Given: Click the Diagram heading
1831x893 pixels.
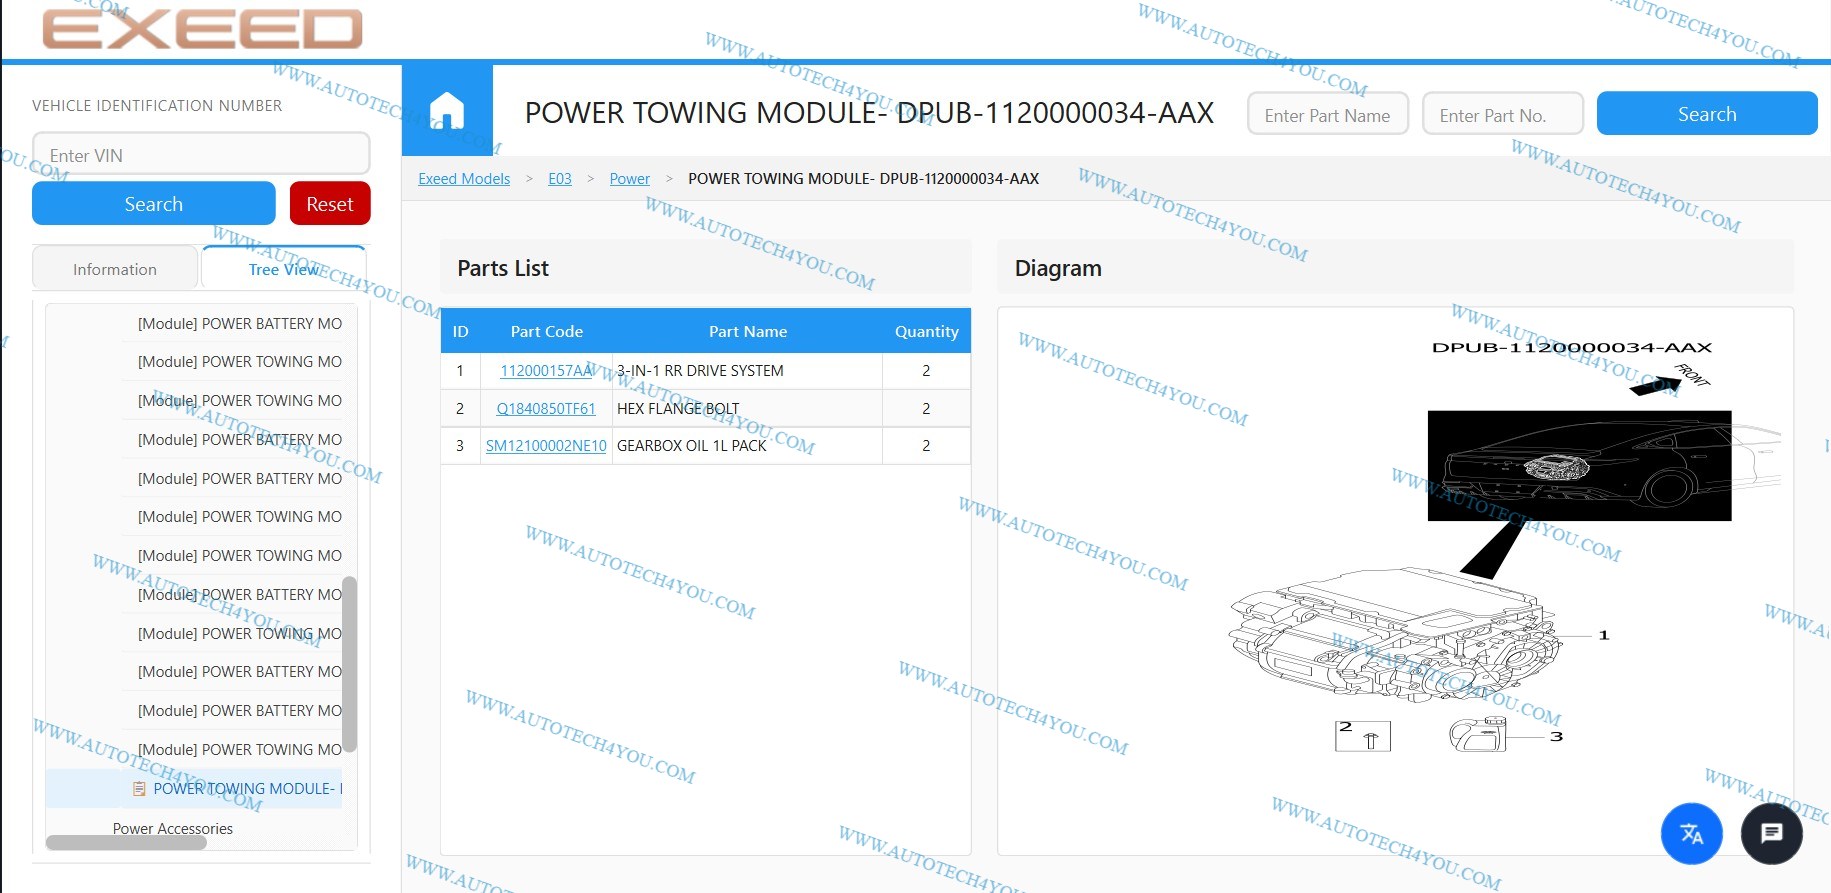Looking at the screenshot, I should point(1058,268).
